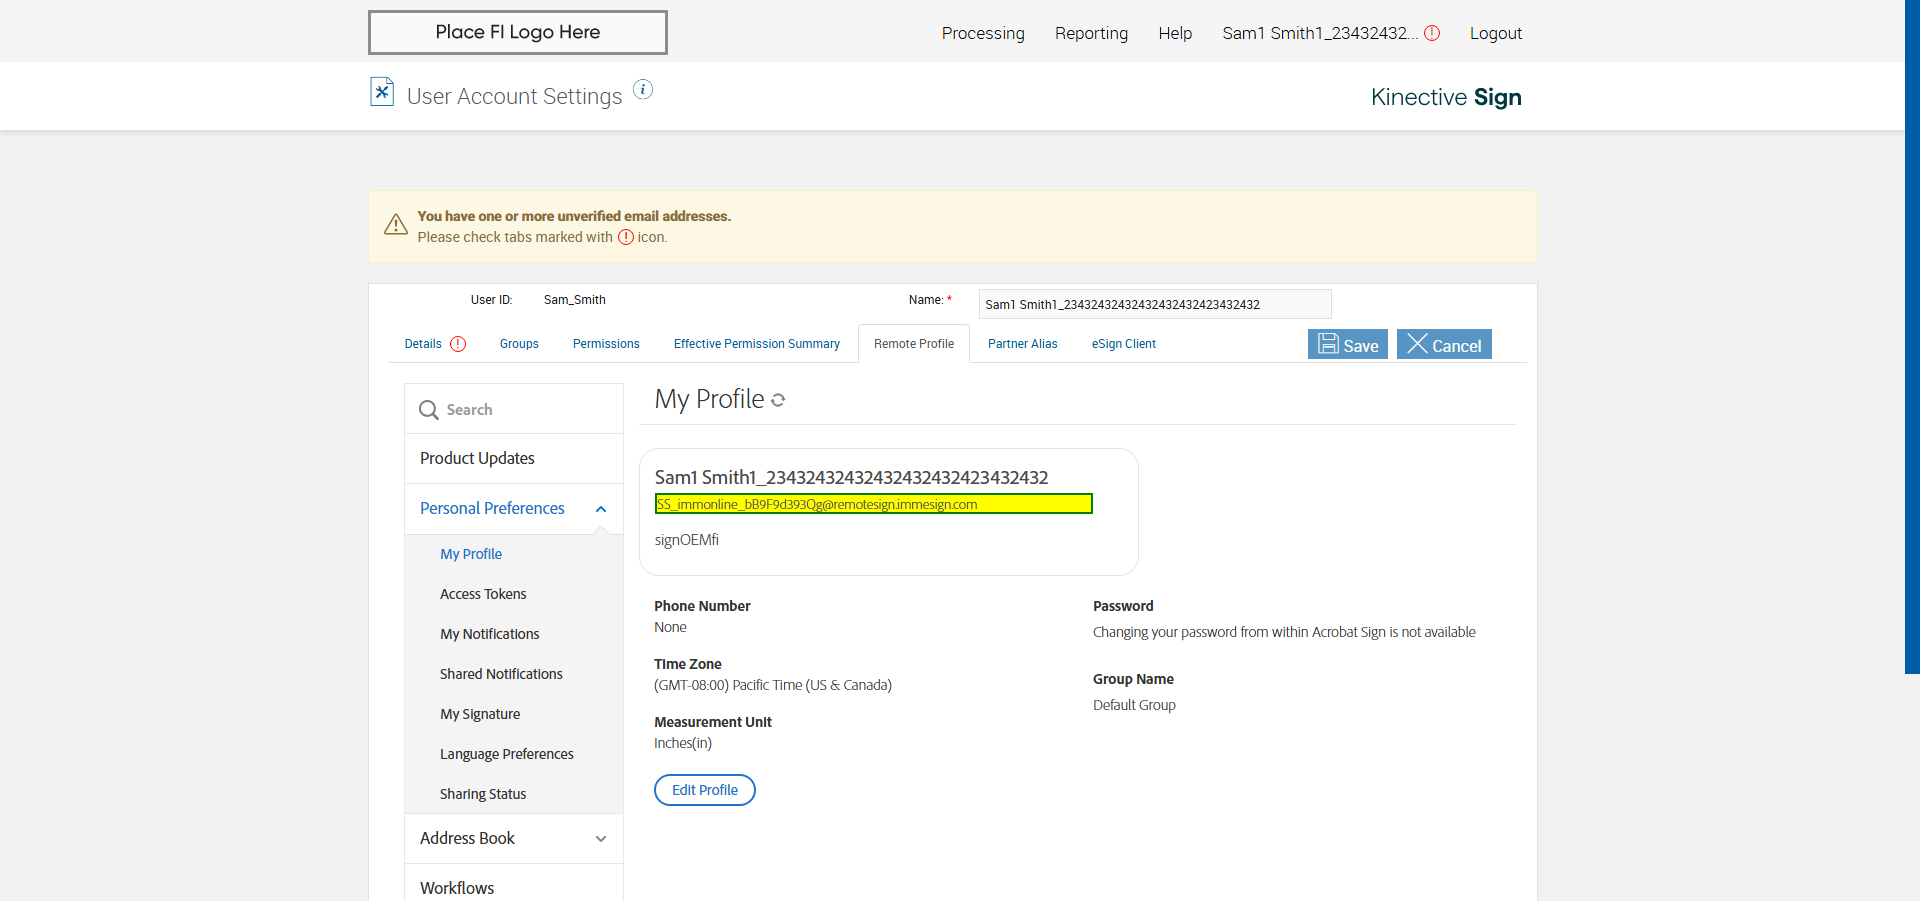
Task: Expand the Address Book section
Action: [601, 839]
